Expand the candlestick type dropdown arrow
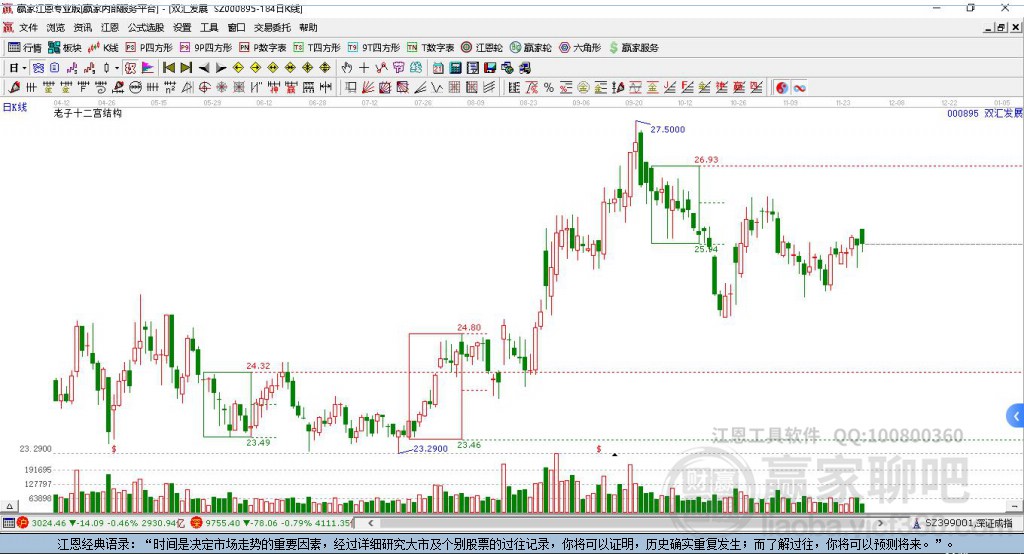The width and height of the screenshot is (1024, 554). point(117,68)
